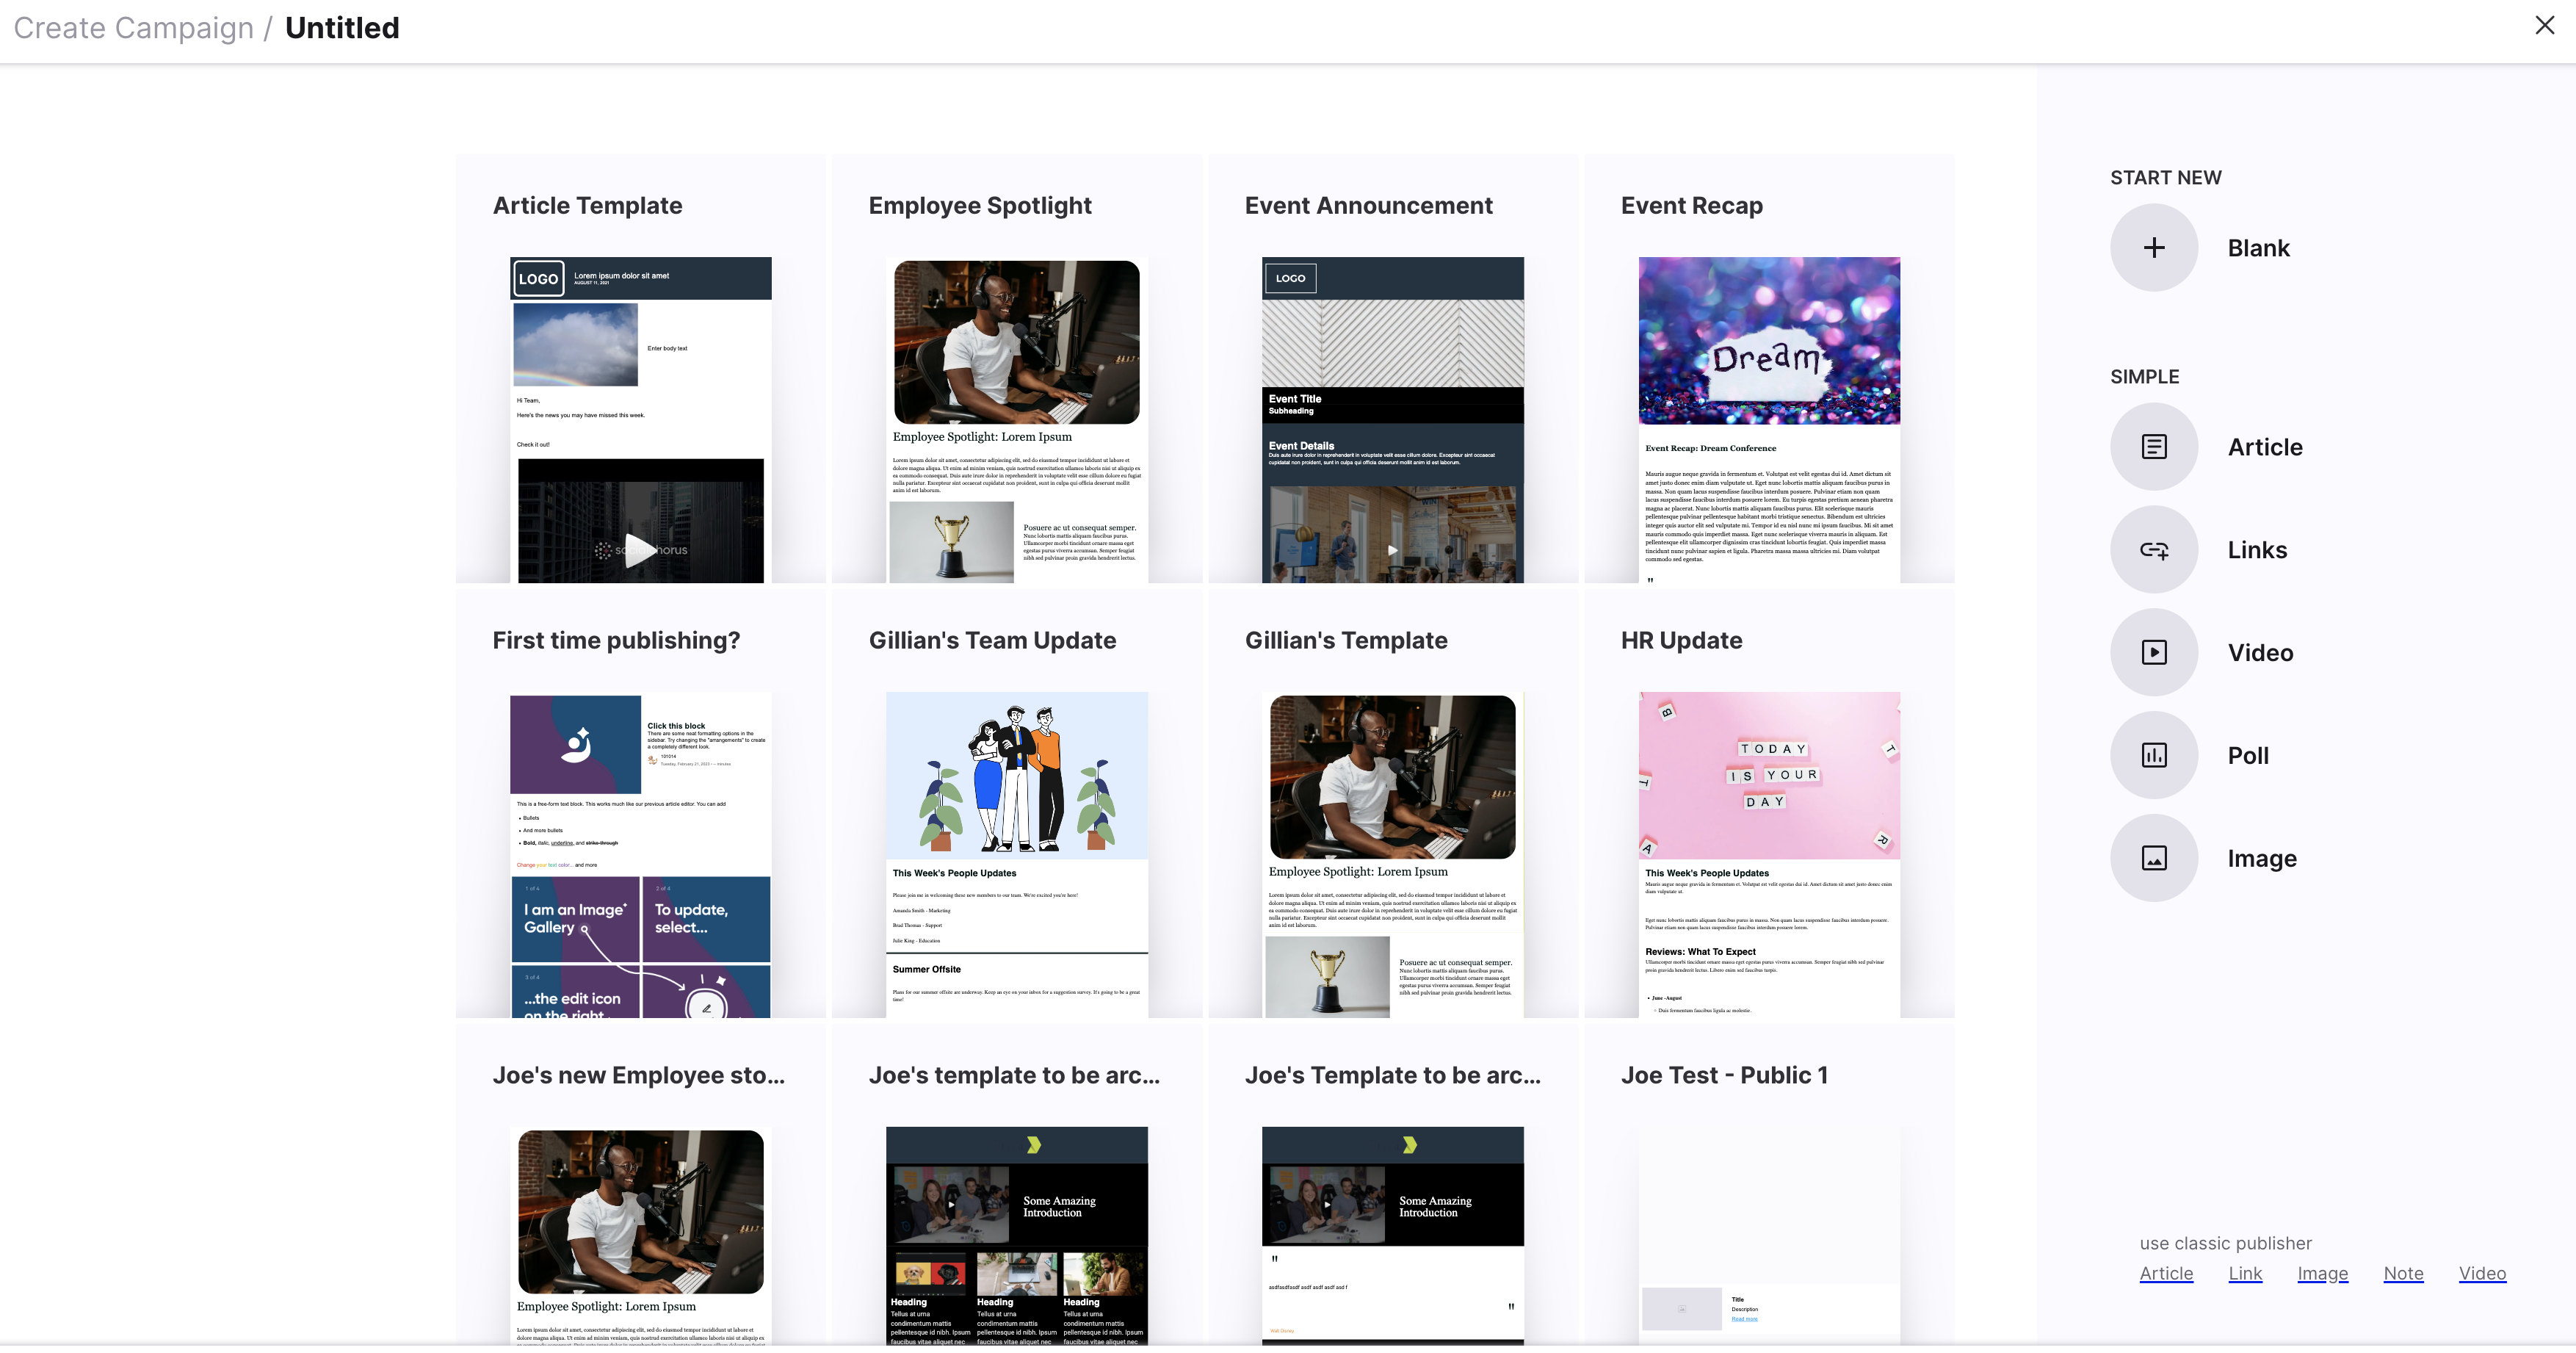Open classic publisher Link link
Image resolution: width=2576 pixels, height=1353 pixels.
2244,1273
